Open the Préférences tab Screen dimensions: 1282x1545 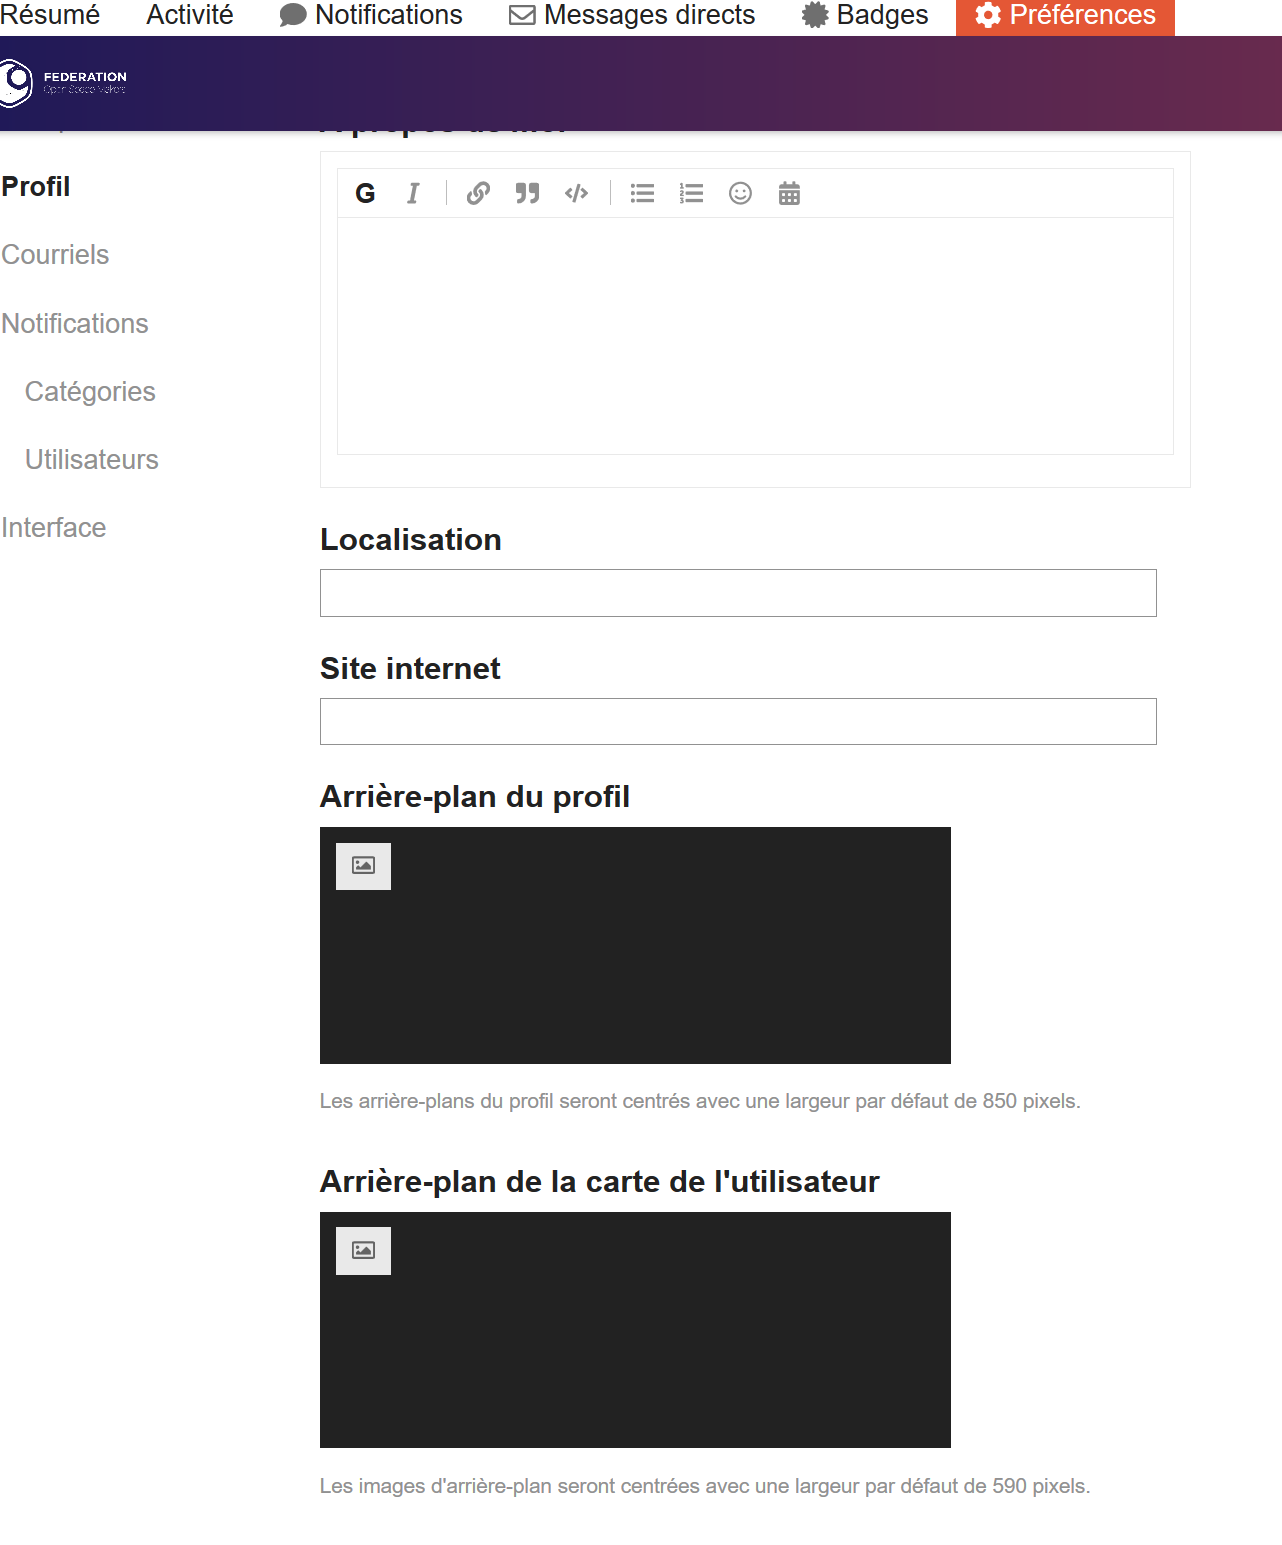(x=1065, y=16)
